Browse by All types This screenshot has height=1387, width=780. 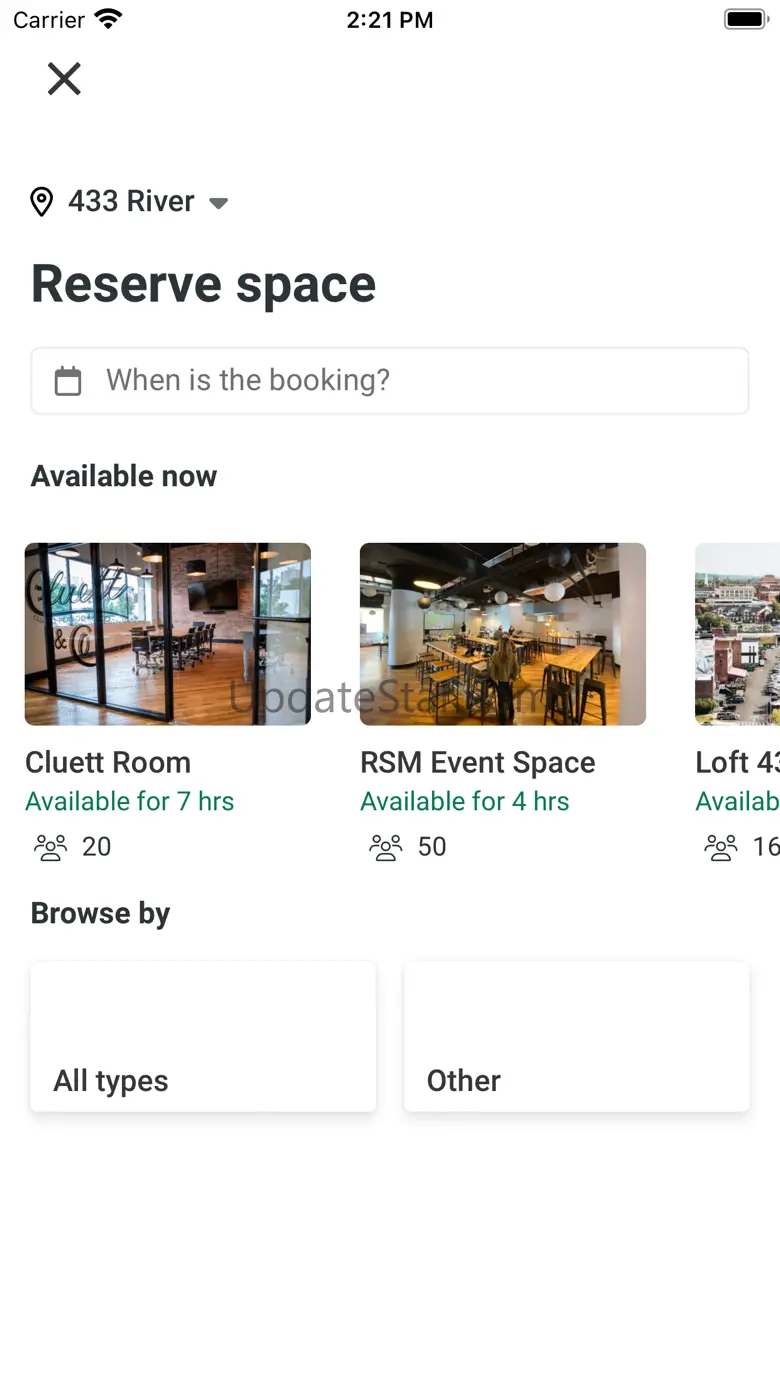[203, 1036]
